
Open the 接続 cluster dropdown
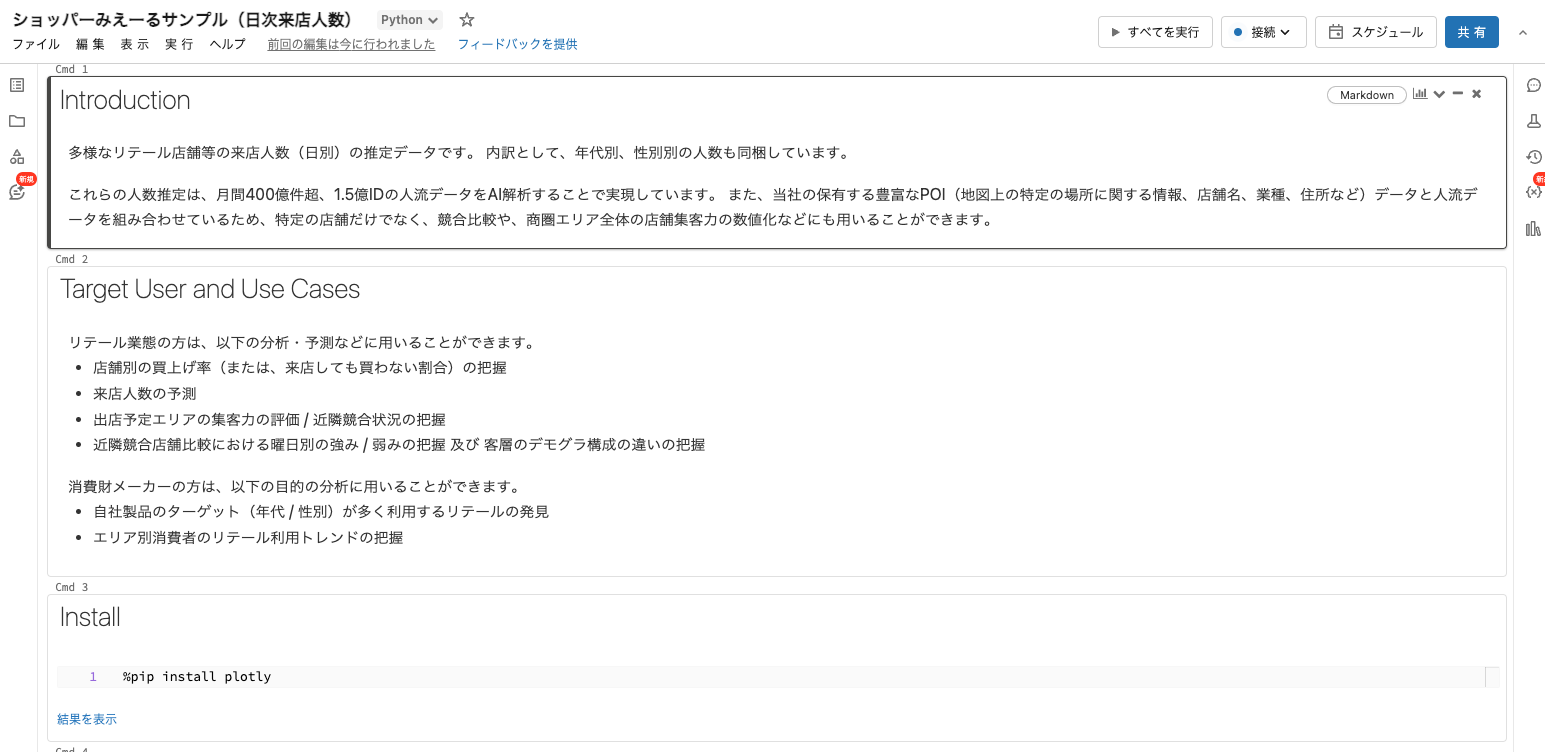coord(1263,31)
